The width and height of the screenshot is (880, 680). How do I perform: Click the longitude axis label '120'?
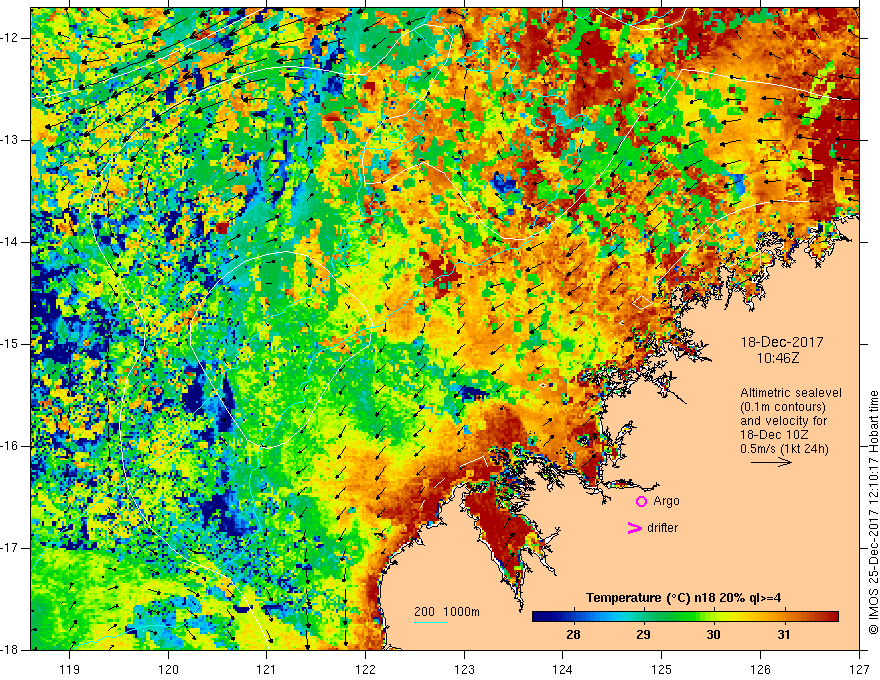168,669
